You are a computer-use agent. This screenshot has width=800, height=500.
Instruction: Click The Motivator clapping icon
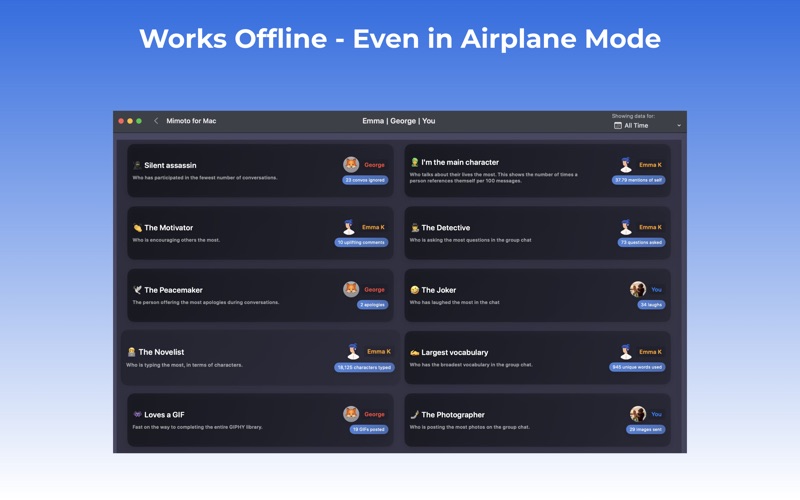pyautogui.click(x=137, y=228)
